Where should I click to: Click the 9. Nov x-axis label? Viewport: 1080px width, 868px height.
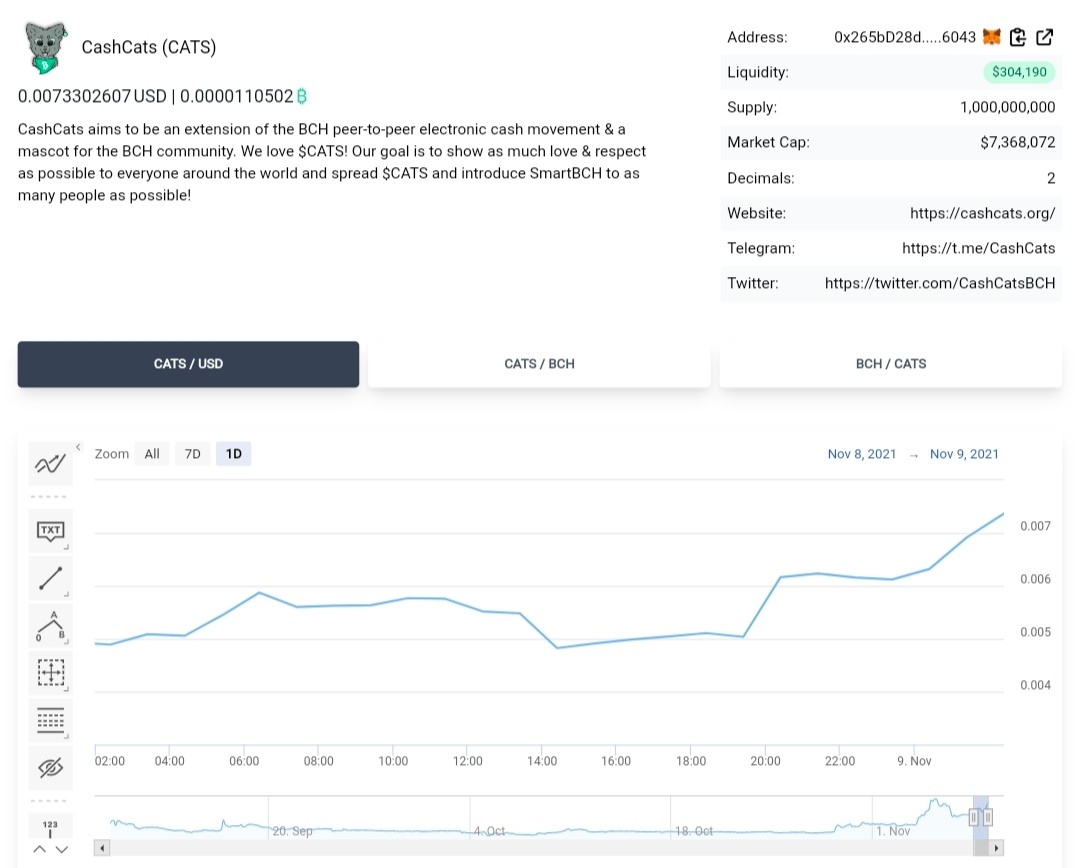pyautogui.click(x=914, y=761)
